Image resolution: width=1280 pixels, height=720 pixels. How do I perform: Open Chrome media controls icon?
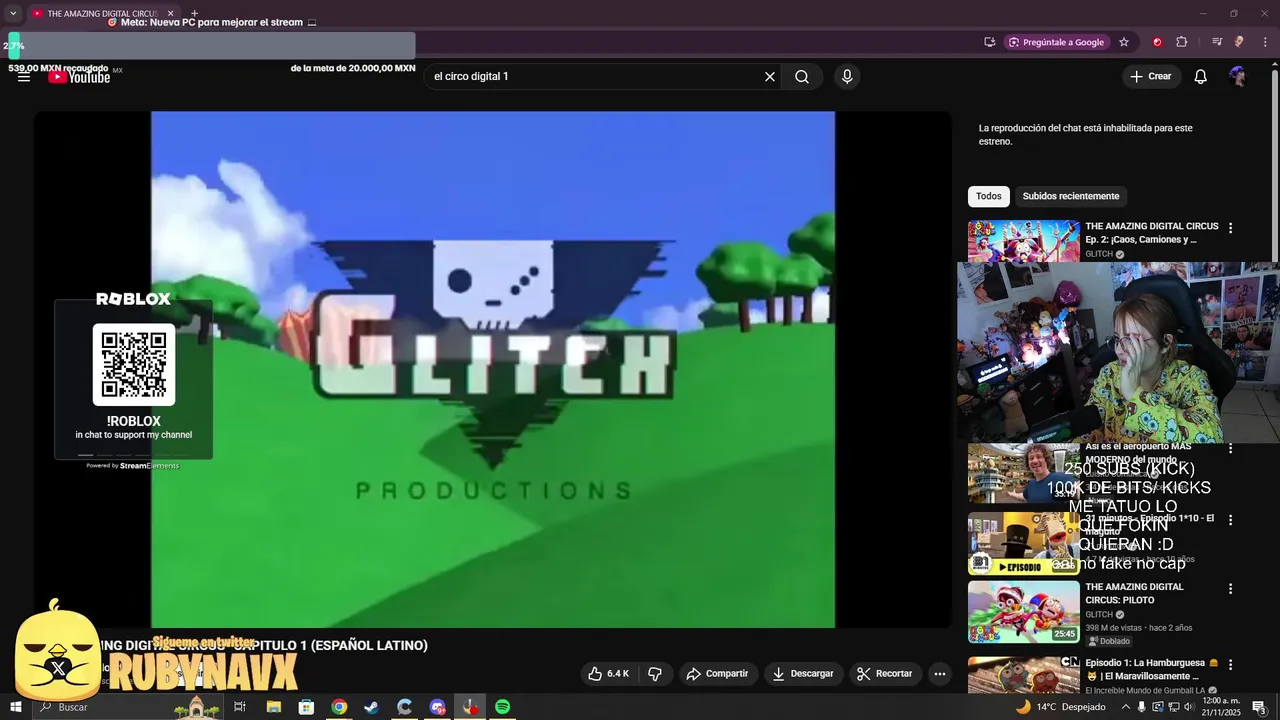1217,42
